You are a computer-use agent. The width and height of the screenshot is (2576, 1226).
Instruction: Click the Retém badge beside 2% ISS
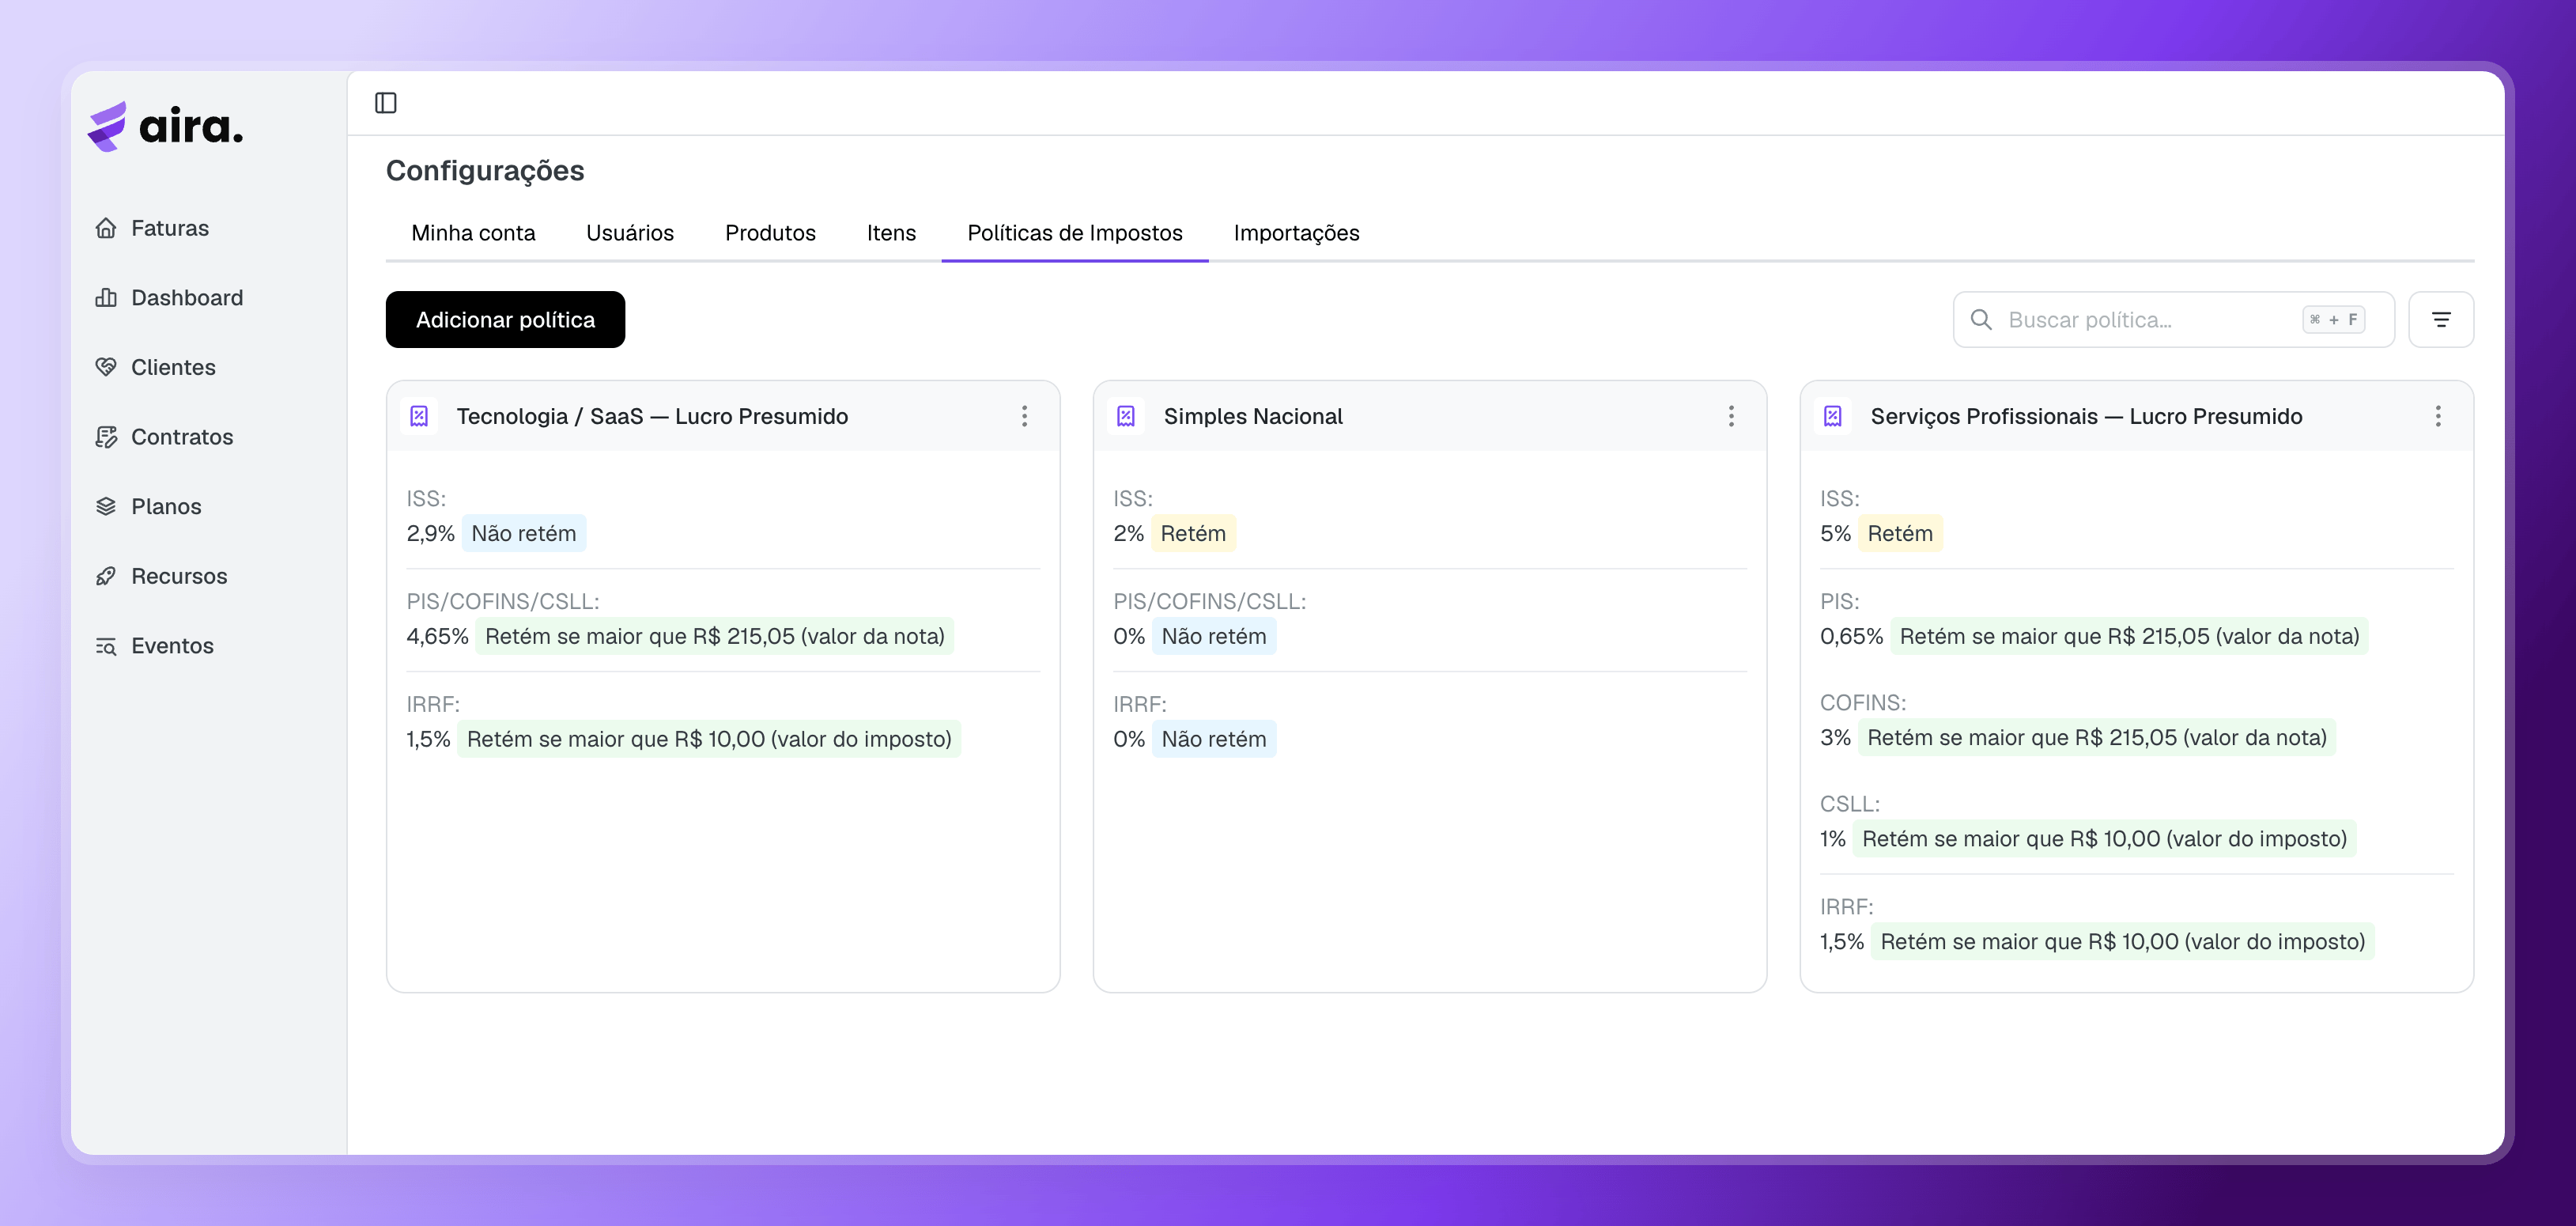tap(1193, 534)
